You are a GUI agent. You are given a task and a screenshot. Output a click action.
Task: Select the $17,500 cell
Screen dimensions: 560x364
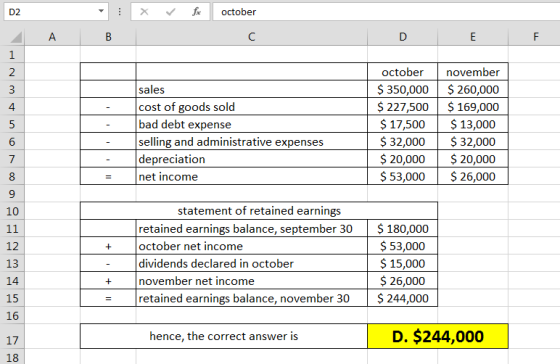coord(402,124)
